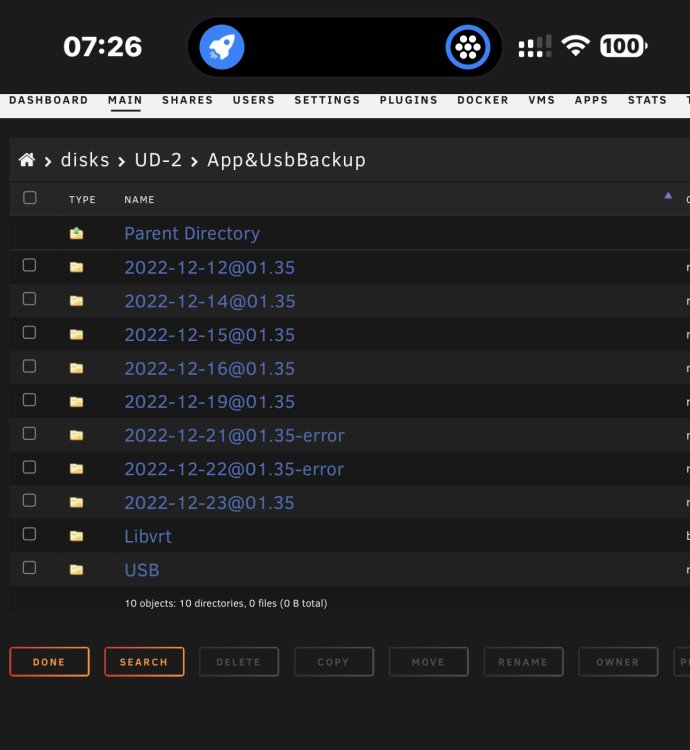This screenshot has width=690, height=750.
Task: Tap the battery 100 indicator
Action: pos(624,46)
